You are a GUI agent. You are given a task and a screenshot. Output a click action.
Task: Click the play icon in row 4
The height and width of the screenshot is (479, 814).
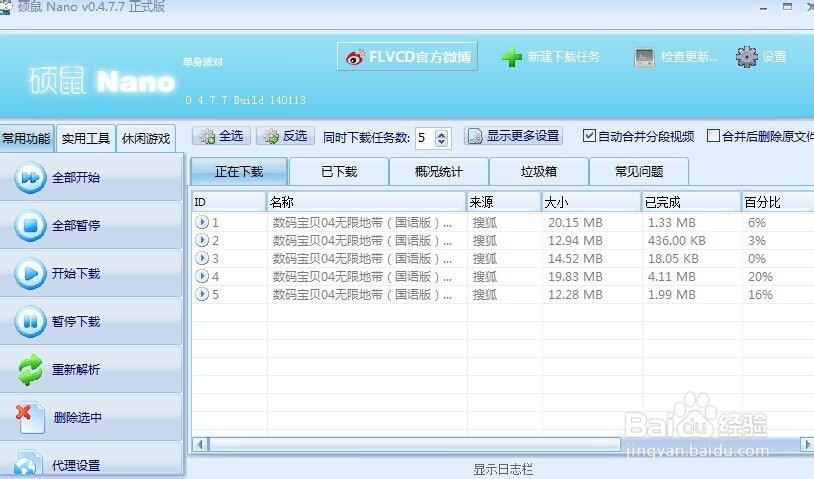(x=201, y=276)
